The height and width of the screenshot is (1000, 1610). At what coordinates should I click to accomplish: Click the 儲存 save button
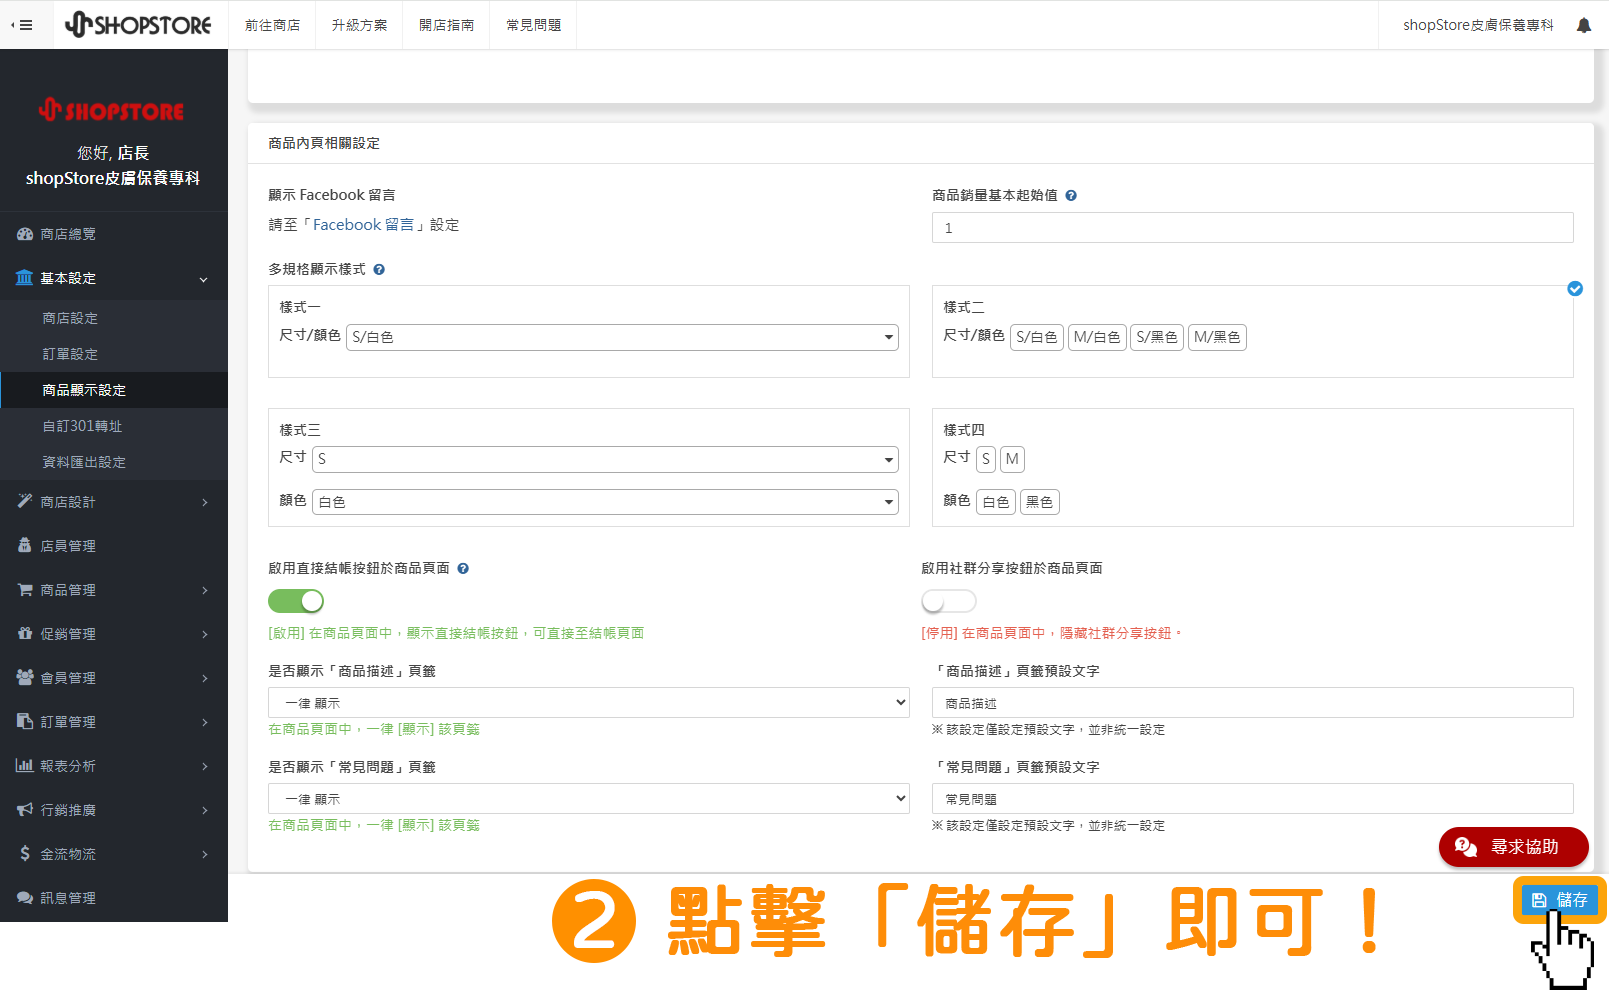coord(1559,899)
